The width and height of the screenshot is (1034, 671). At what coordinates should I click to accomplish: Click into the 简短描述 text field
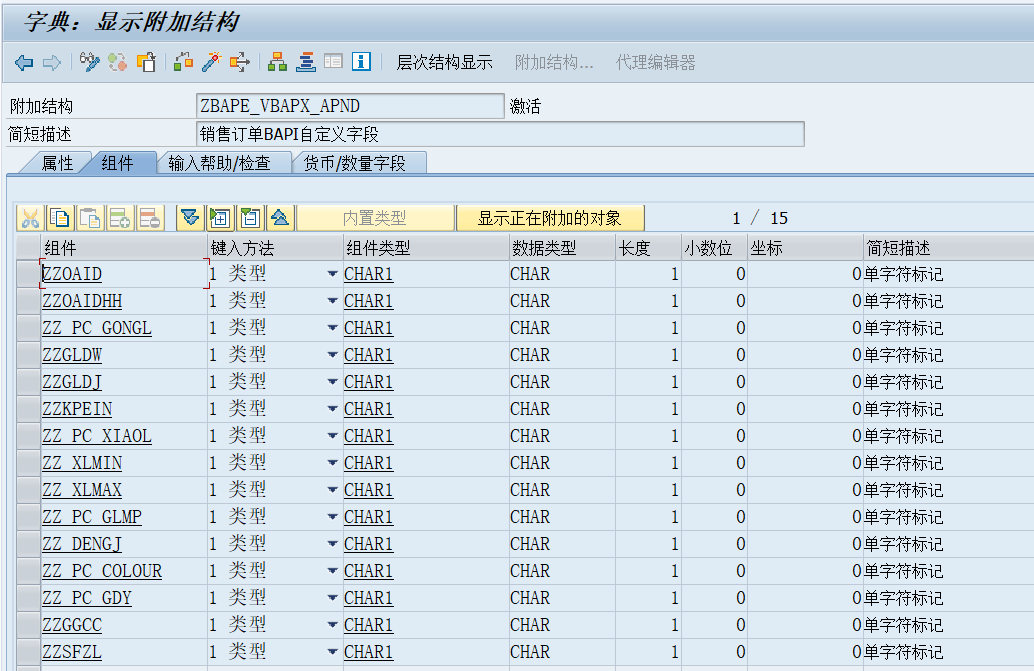(500, 134)
